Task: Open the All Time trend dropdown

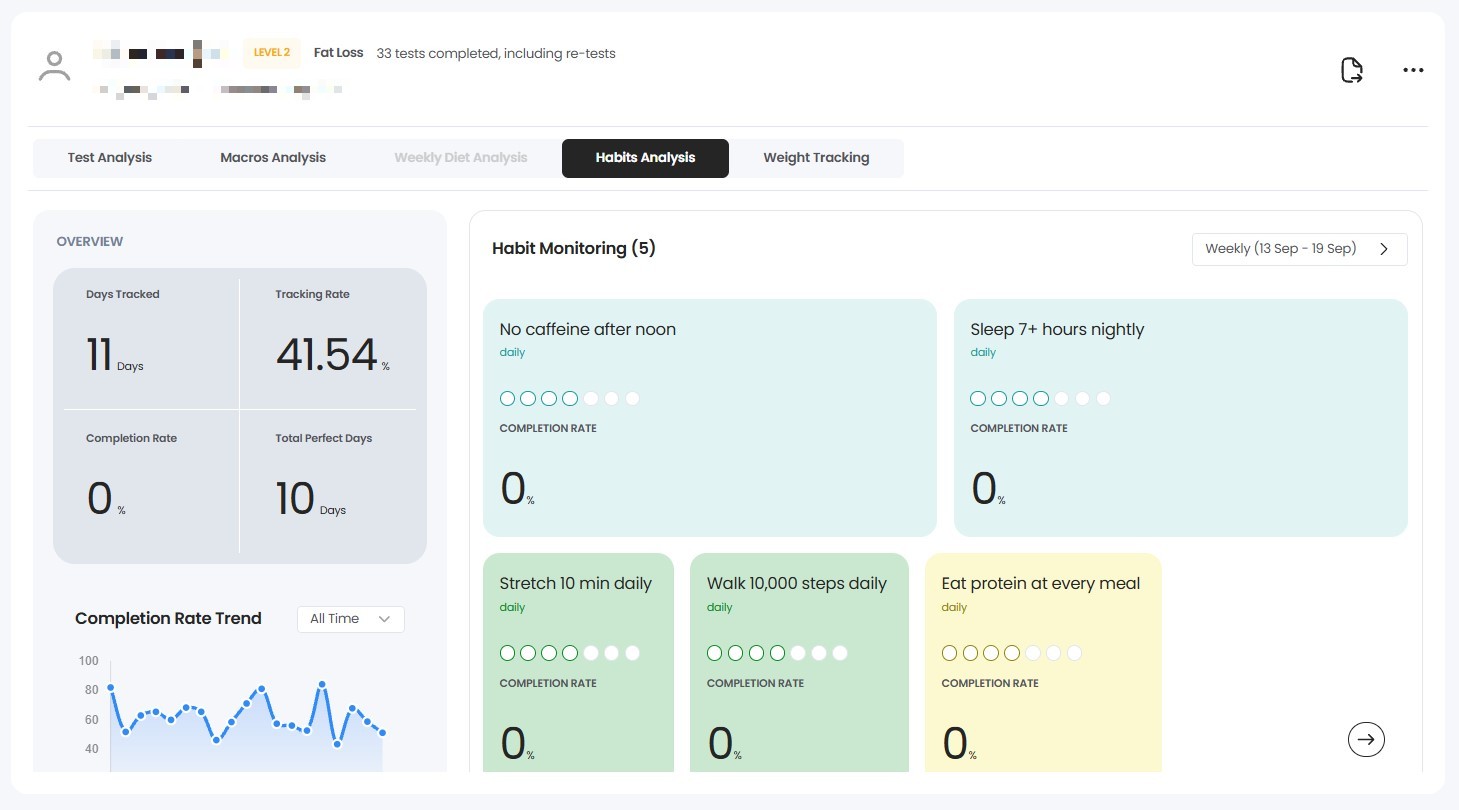Action: point(351,619)
